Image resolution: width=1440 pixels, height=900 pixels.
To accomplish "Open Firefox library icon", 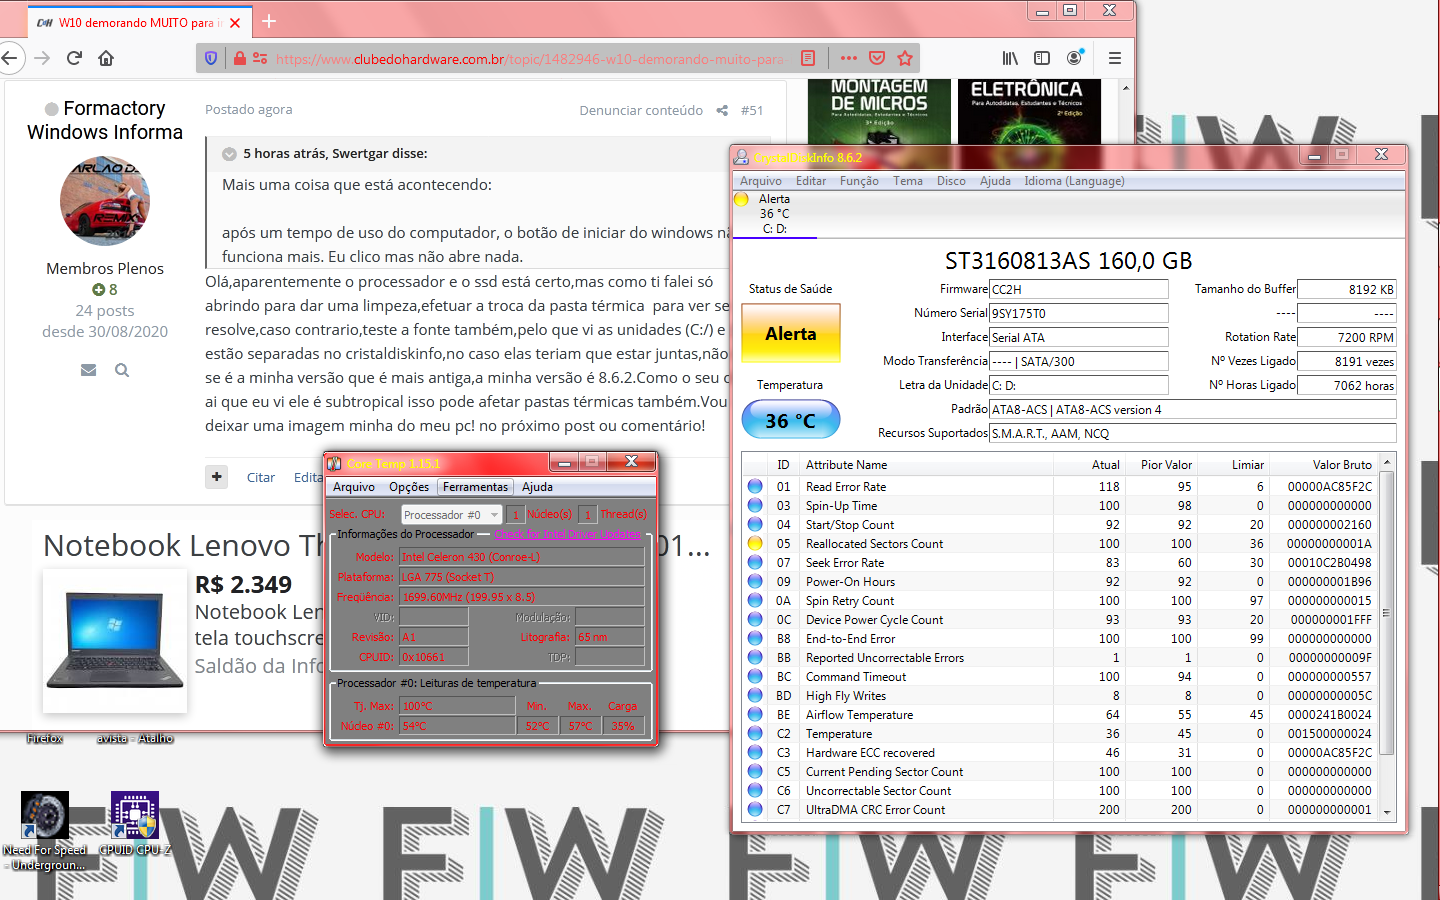I will pos(1010,58).
